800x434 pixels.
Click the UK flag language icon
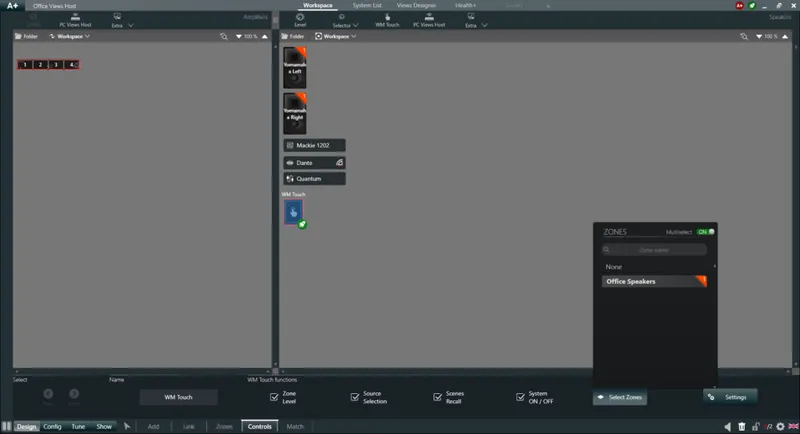[793, 426]
